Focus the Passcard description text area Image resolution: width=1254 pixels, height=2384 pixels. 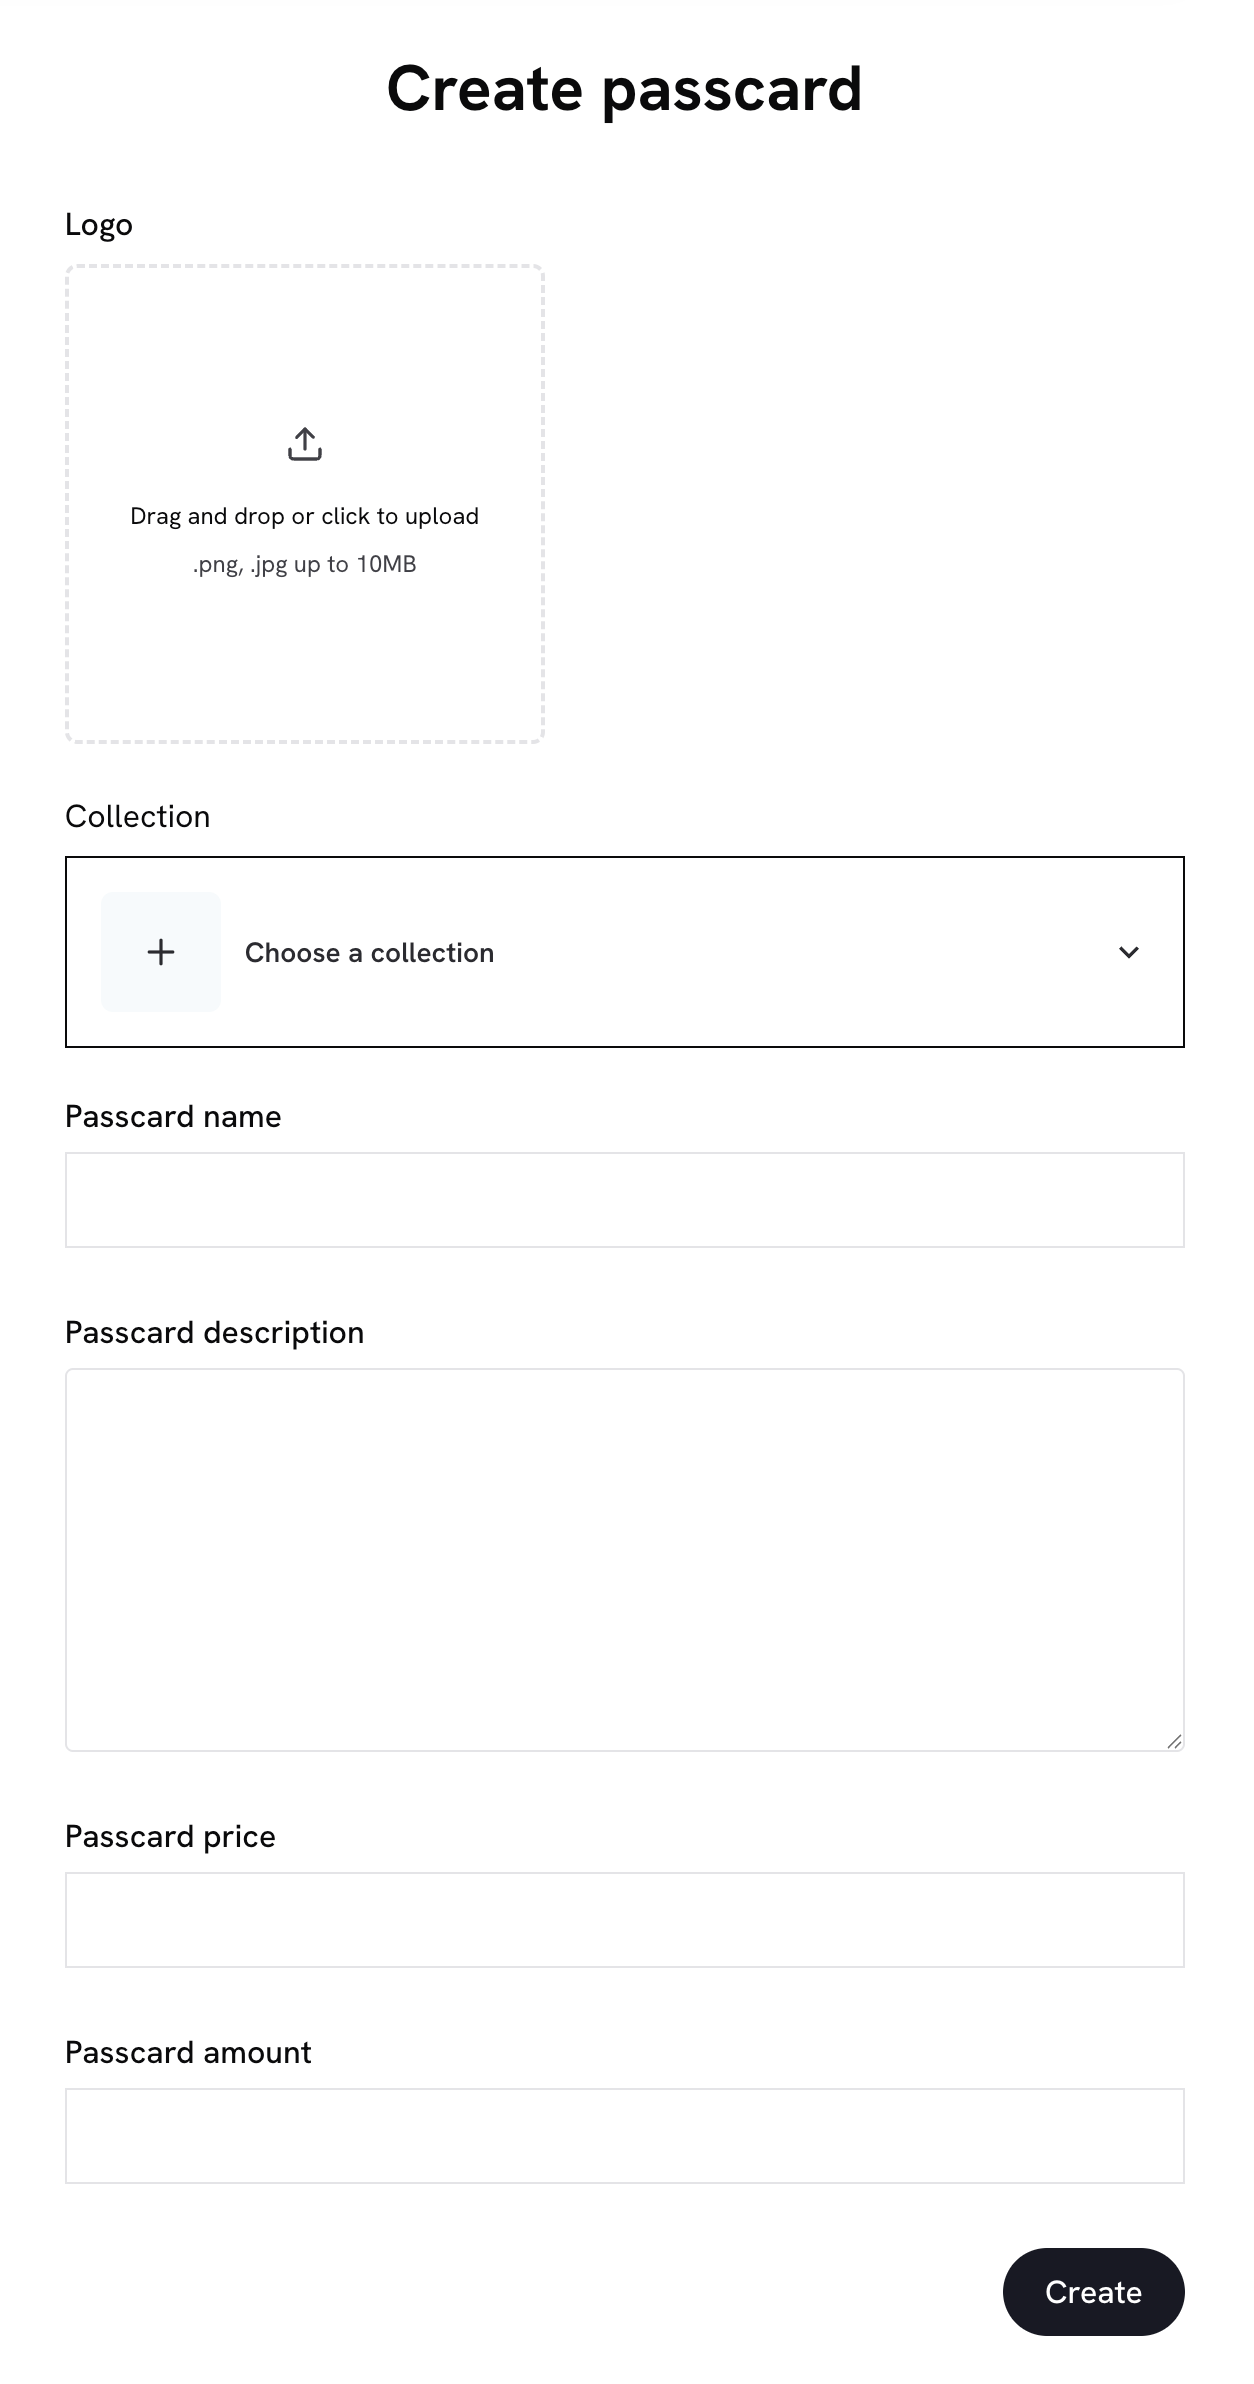click(x=624, y=1559)
